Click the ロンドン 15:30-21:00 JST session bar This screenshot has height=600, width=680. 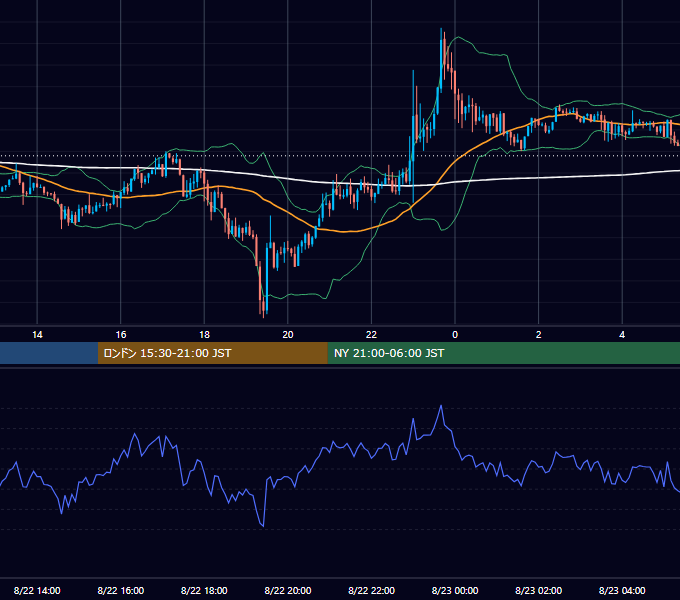coord(212,353)
